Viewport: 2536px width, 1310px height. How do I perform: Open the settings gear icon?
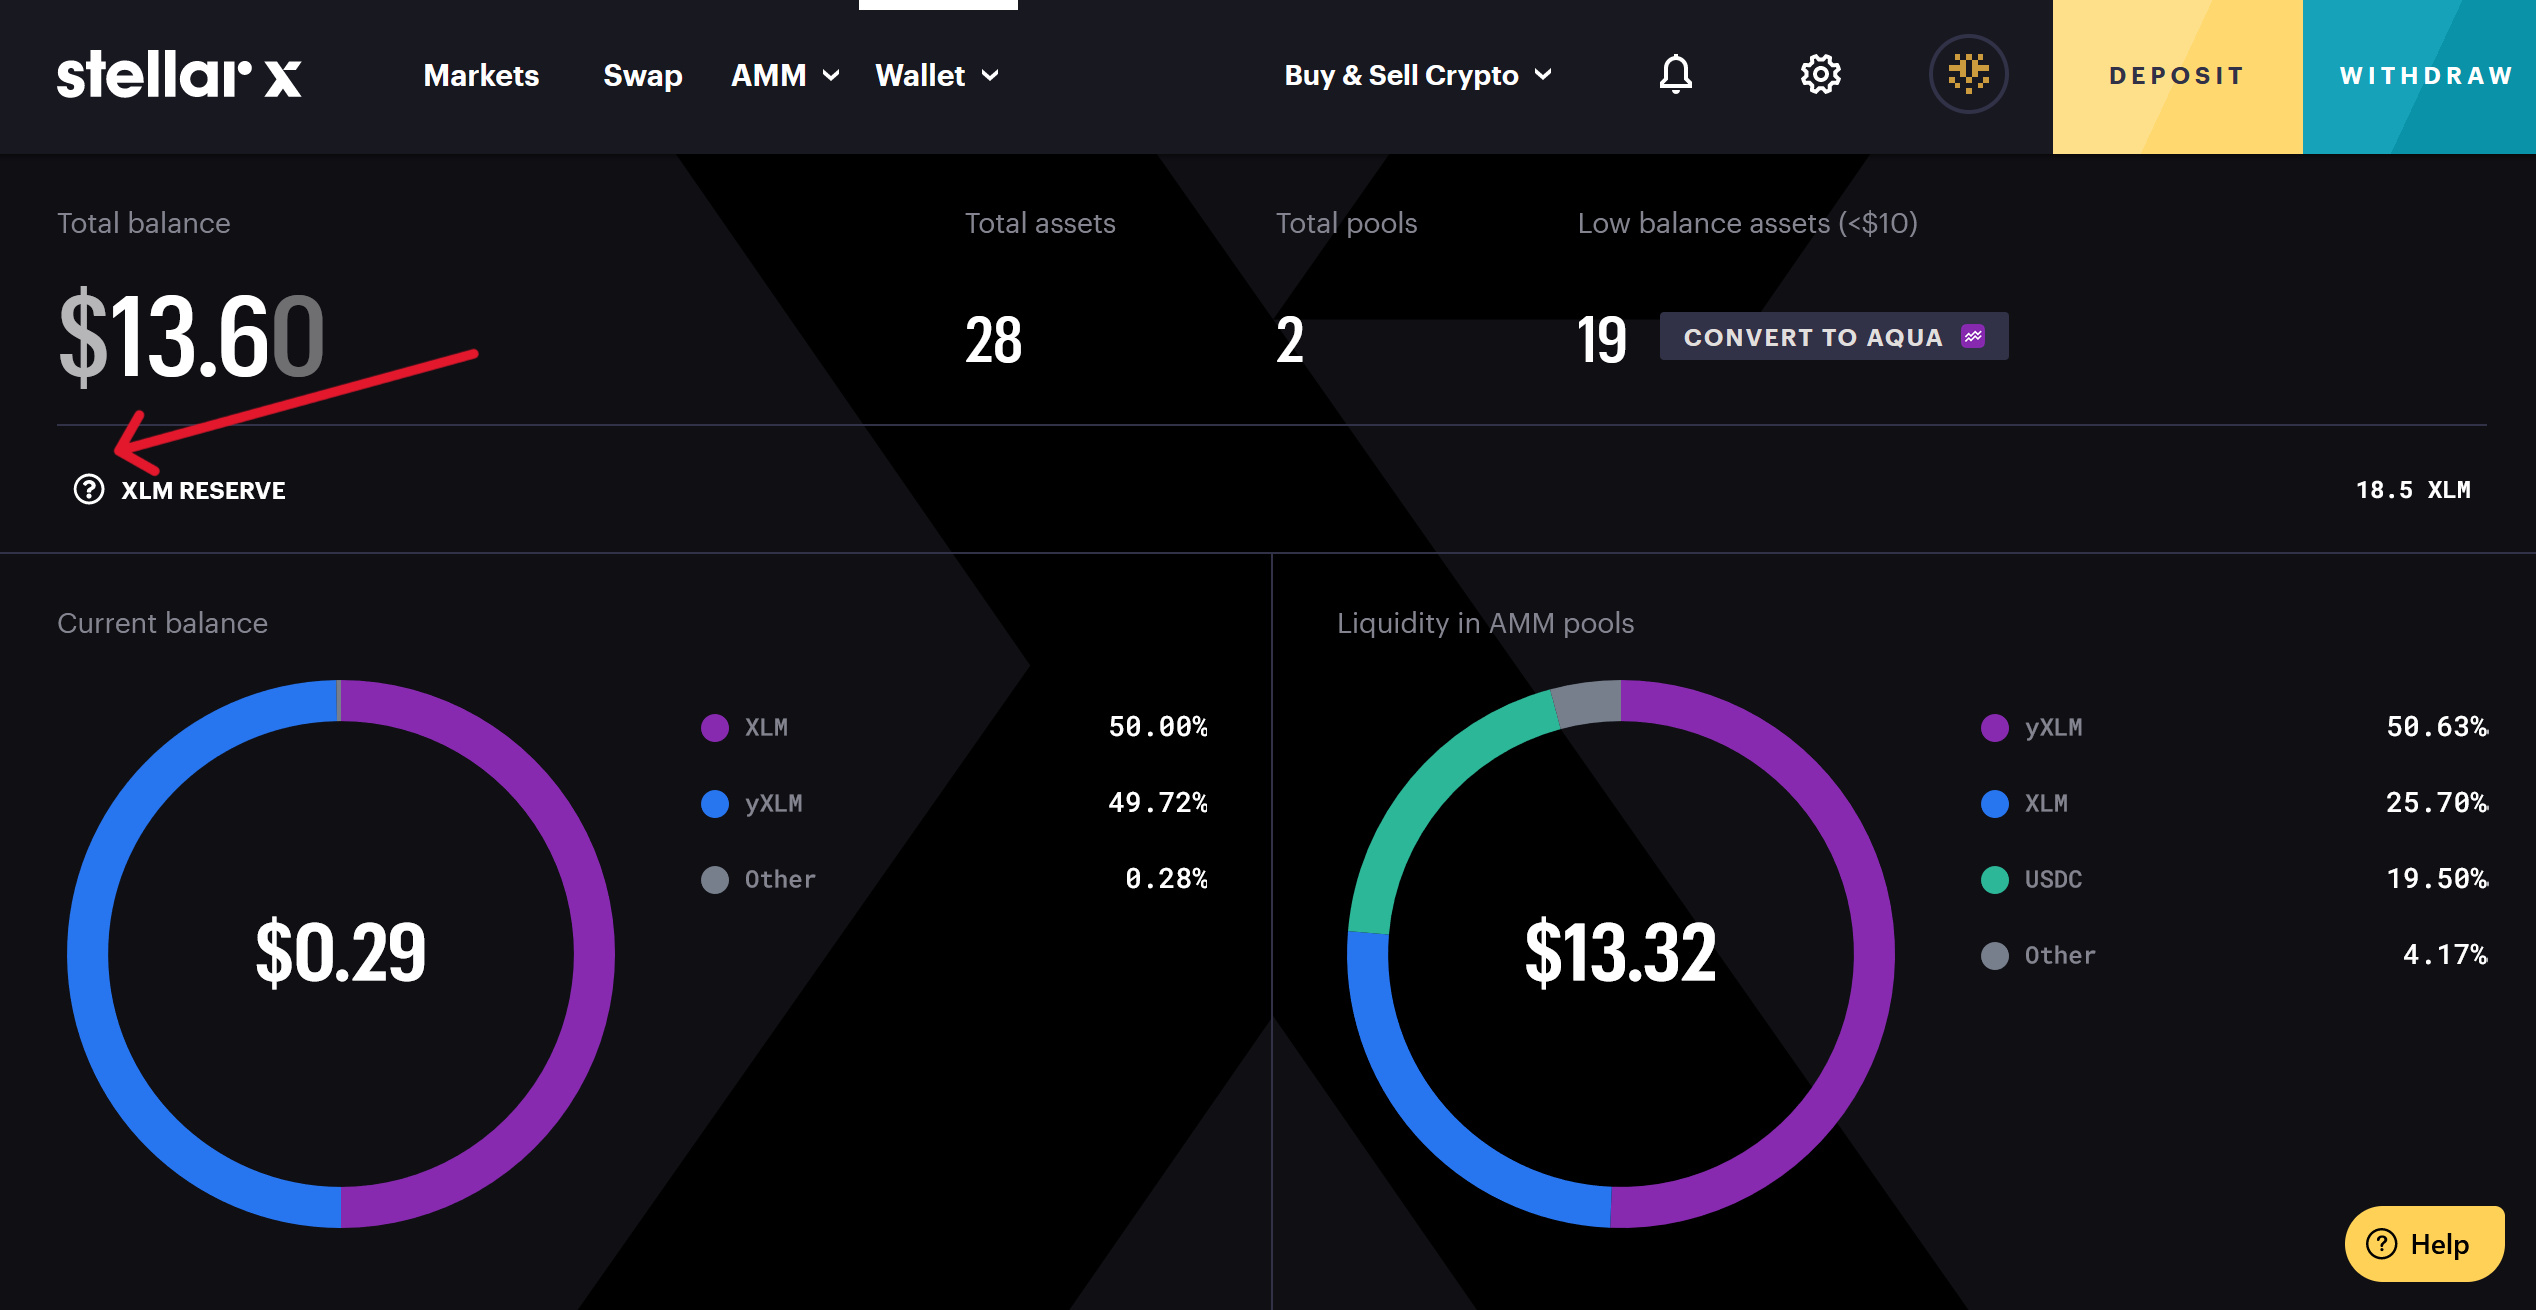click(1820, 75)
